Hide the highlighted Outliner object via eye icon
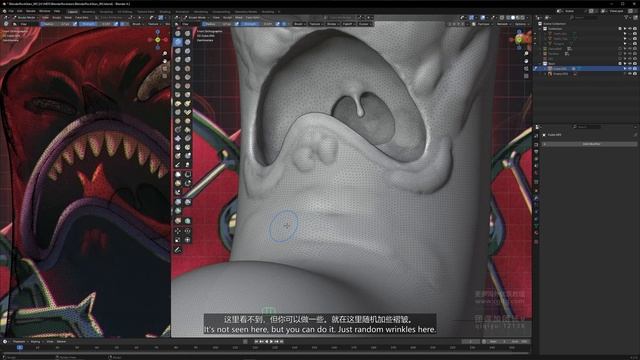640x360 pixels. pyautogui.click(x=630, y=69)
